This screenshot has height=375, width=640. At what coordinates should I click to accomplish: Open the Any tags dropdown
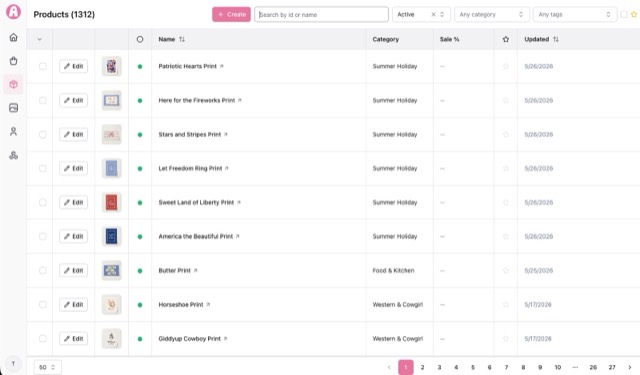click(575, 15)
